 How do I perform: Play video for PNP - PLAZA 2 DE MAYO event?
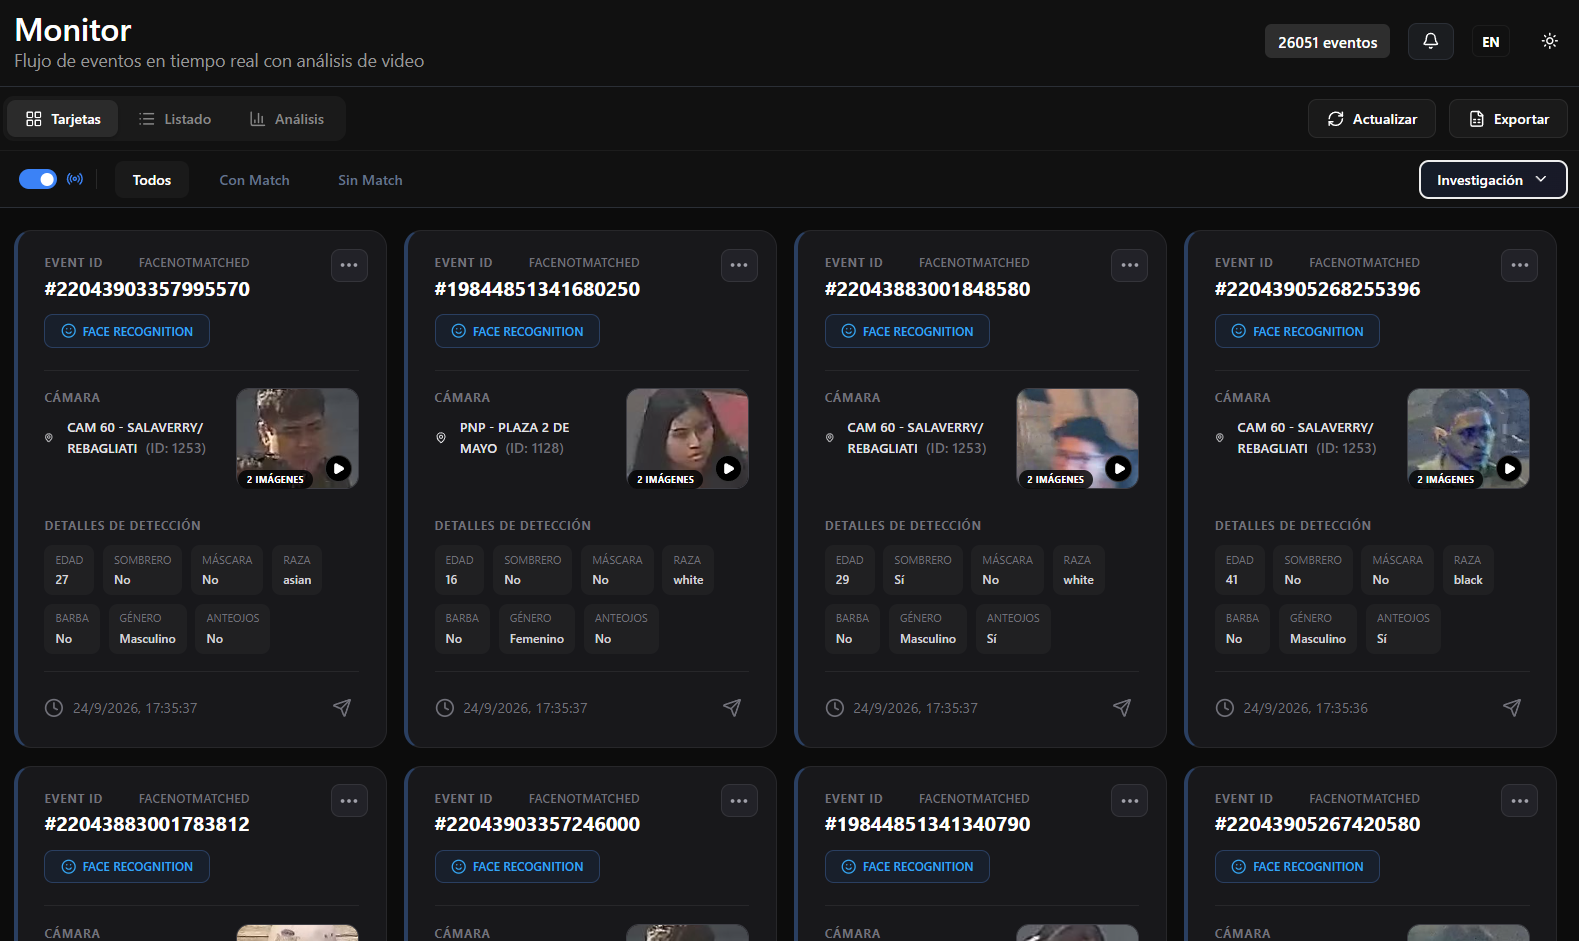pyautogui.click(x=729, y=468)
